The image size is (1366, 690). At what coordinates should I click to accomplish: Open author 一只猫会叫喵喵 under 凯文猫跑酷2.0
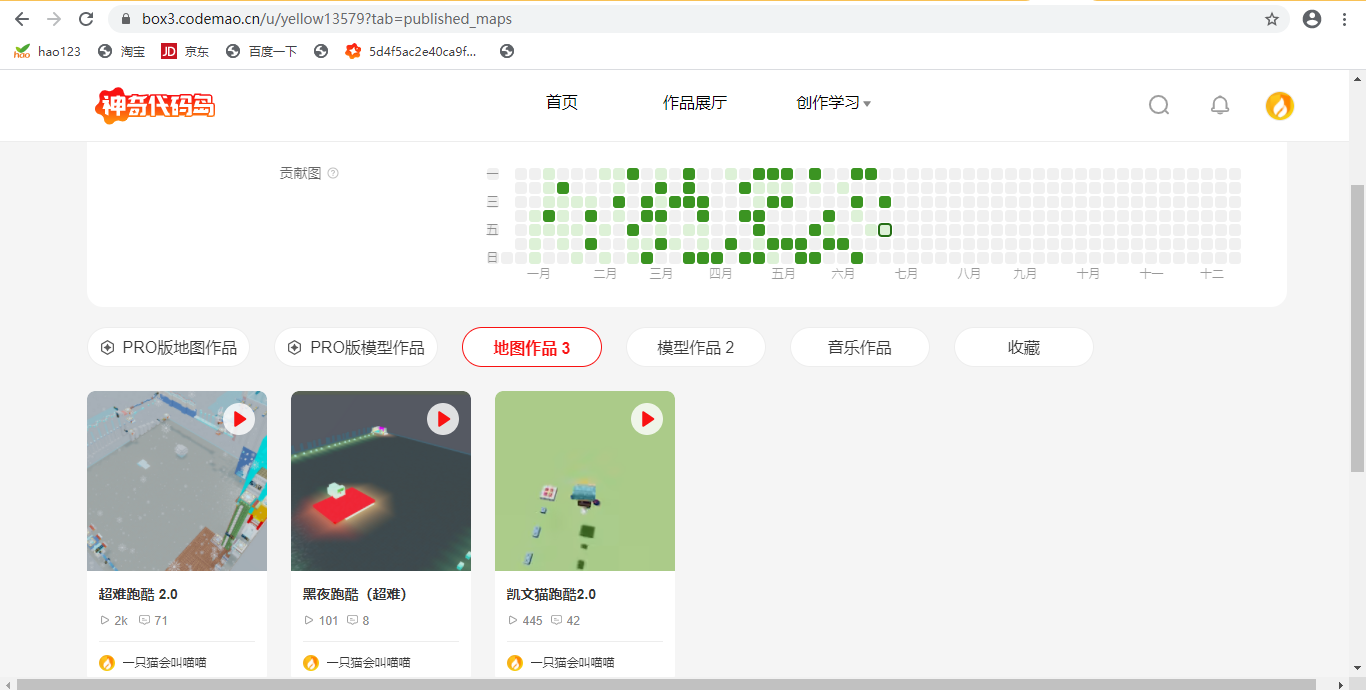[561, 662]
